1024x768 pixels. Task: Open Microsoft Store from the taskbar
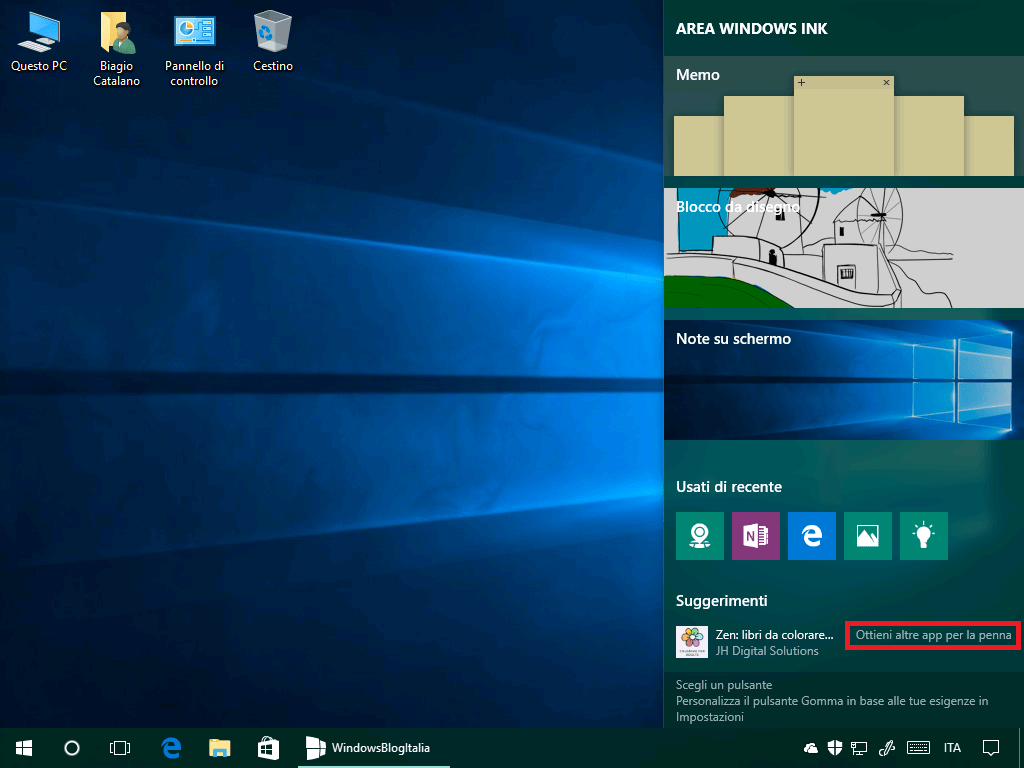click(268, 747)
